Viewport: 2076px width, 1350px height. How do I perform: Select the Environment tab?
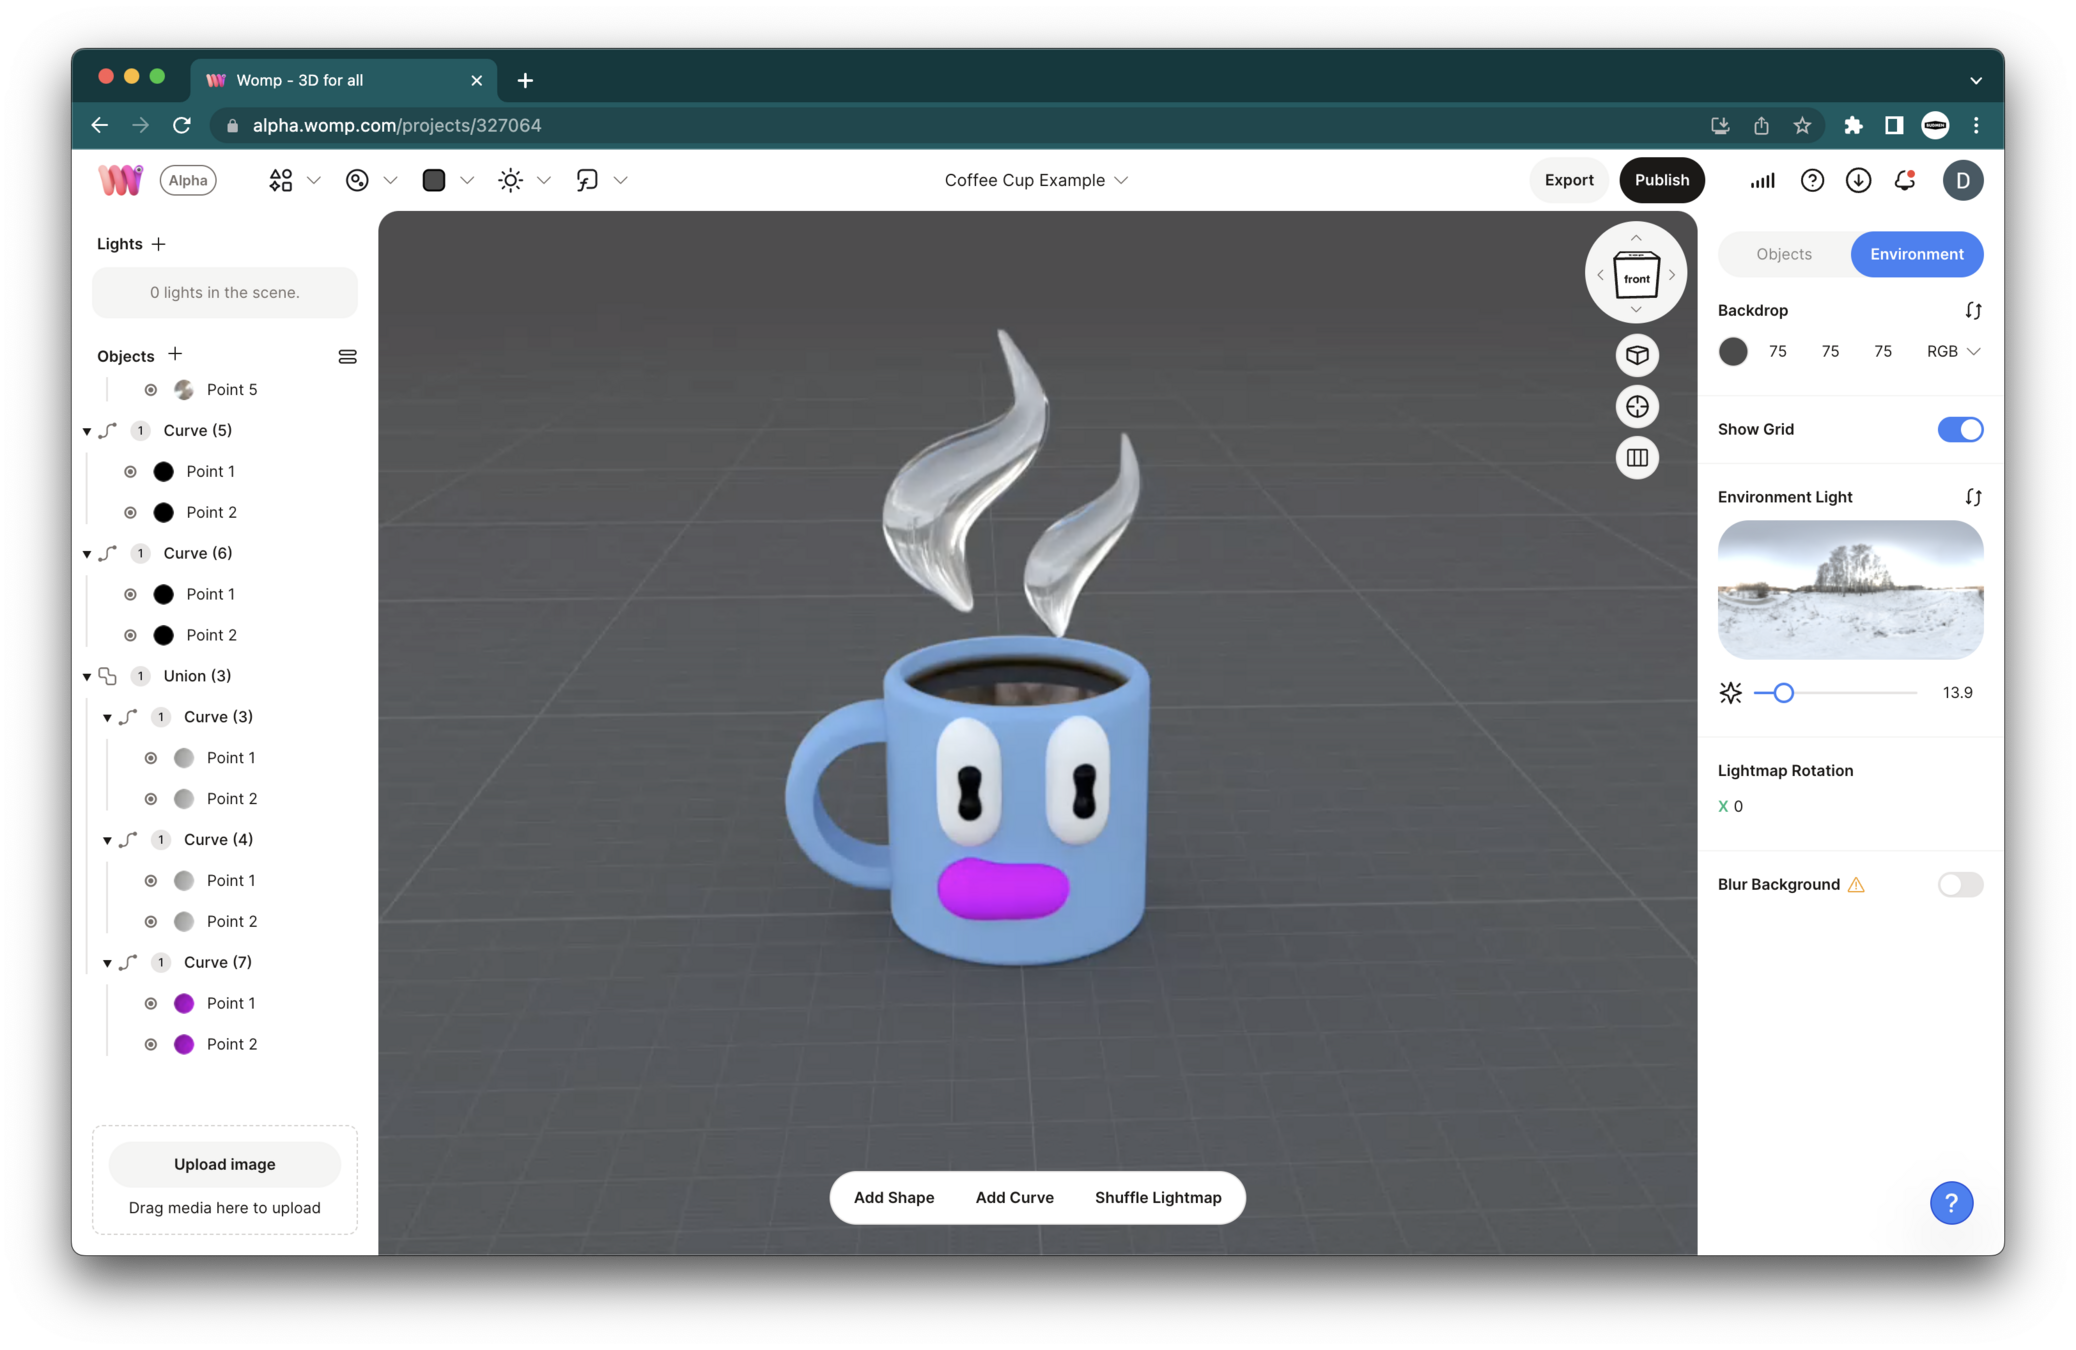[1916, 254]
